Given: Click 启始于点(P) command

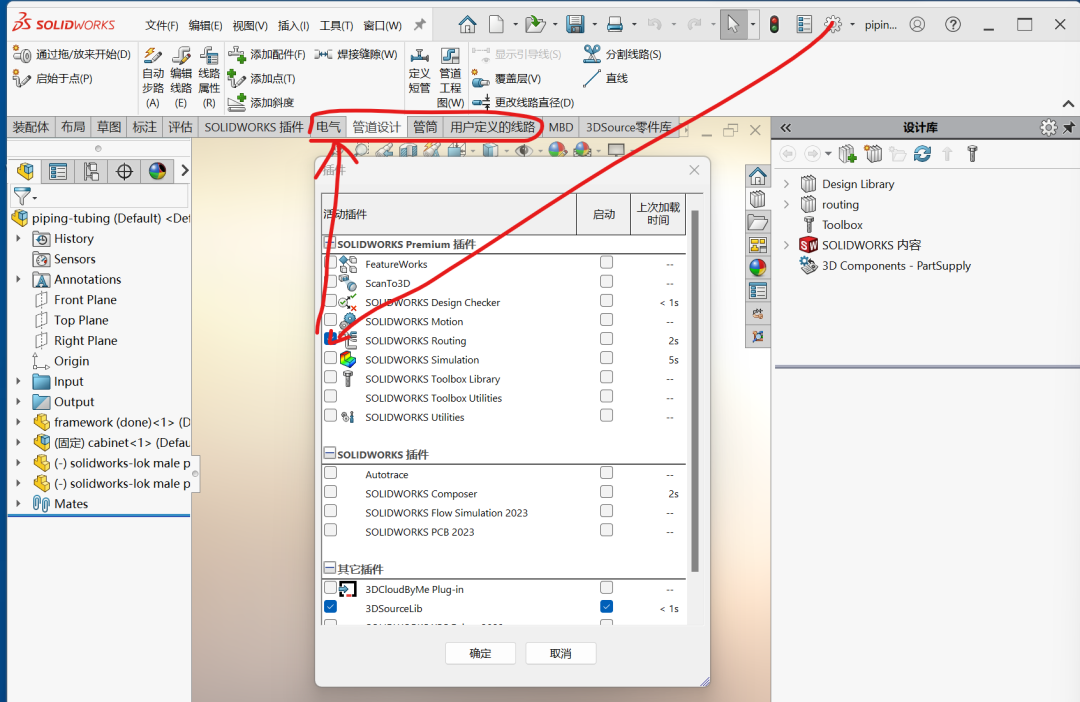Looking at the screenshot, I should 53,79.
